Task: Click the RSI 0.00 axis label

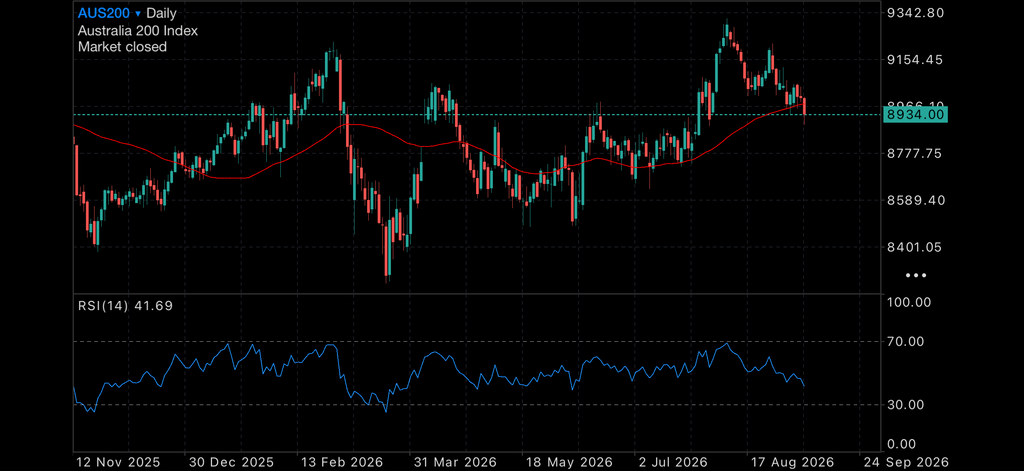Action: [902, 445]
